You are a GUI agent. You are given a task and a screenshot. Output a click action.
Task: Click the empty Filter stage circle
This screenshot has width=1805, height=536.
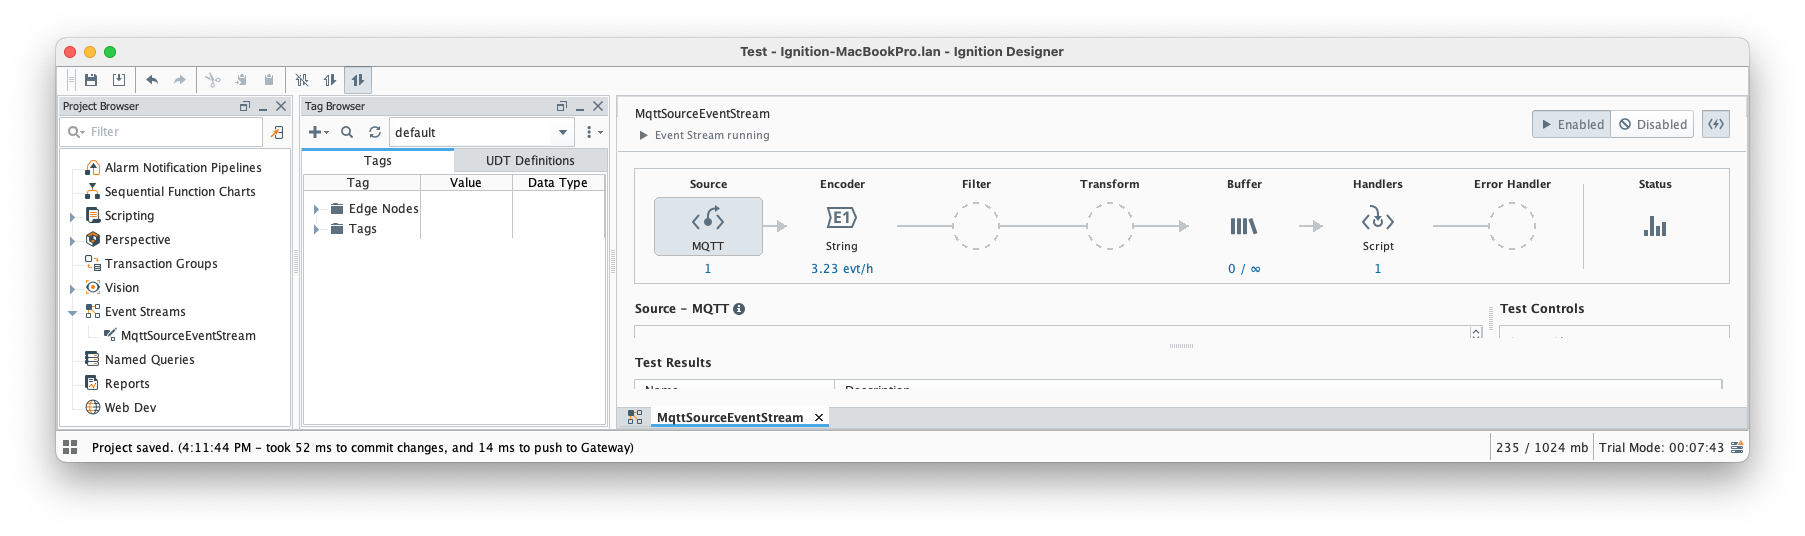pyautogui.click(x=976, y=226)
